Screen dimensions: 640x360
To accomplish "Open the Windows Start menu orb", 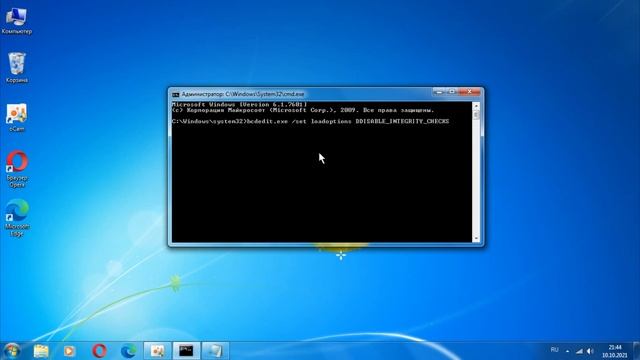I will [12, 351].
